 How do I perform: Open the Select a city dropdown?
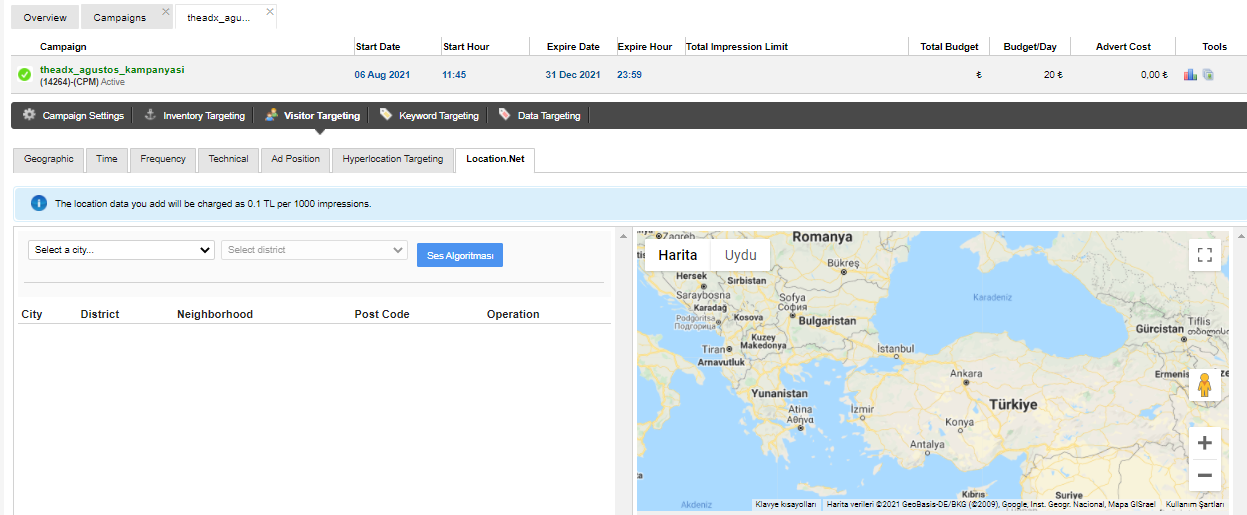(x=121, y=250)
